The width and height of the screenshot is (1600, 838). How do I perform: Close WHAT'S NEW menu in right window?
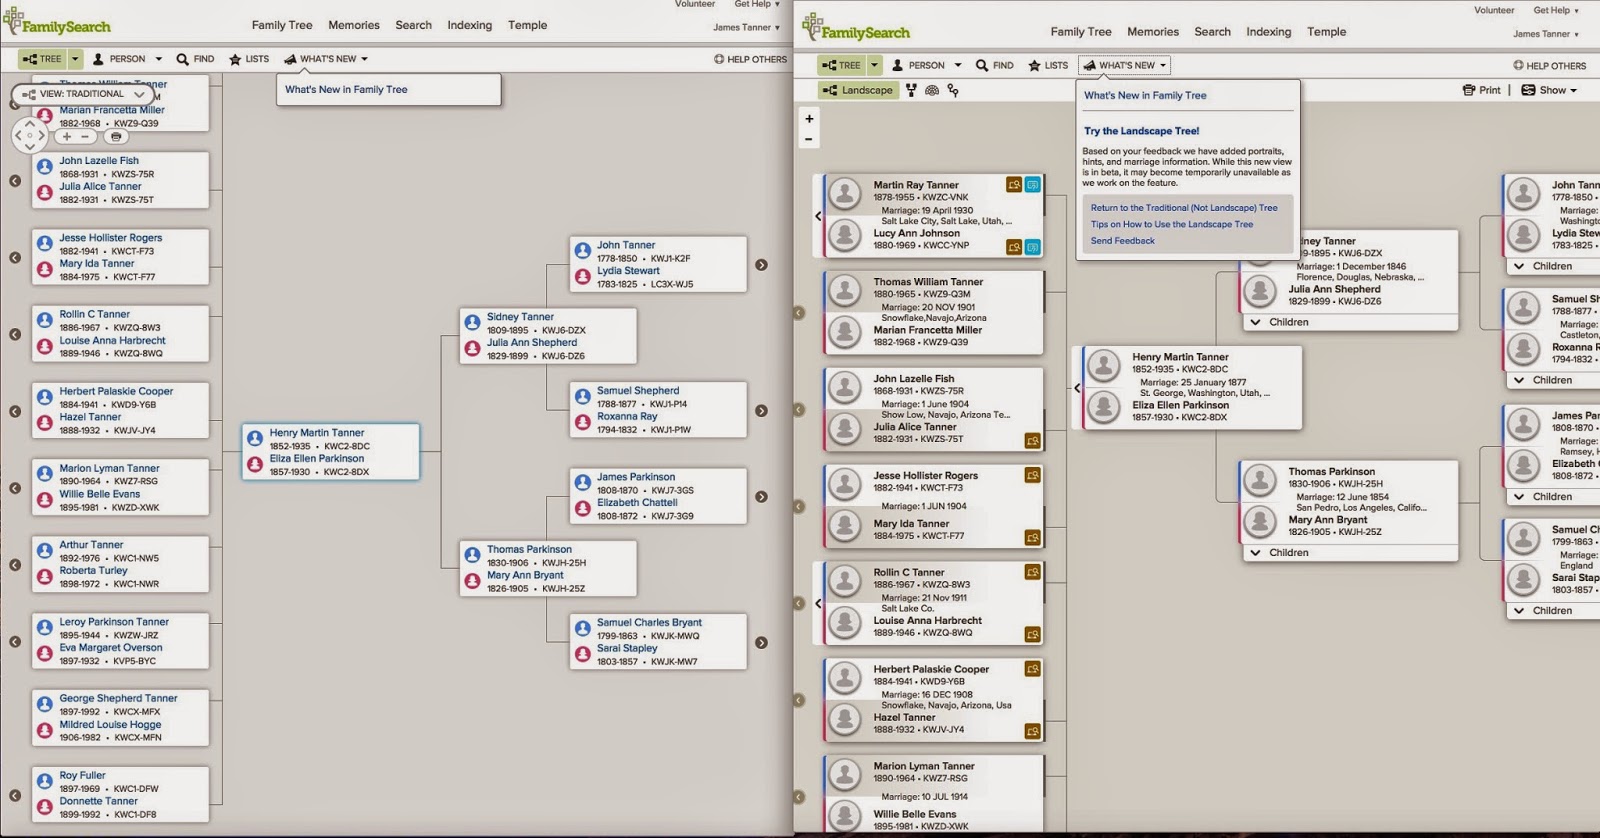click(x=1124, y=65)
